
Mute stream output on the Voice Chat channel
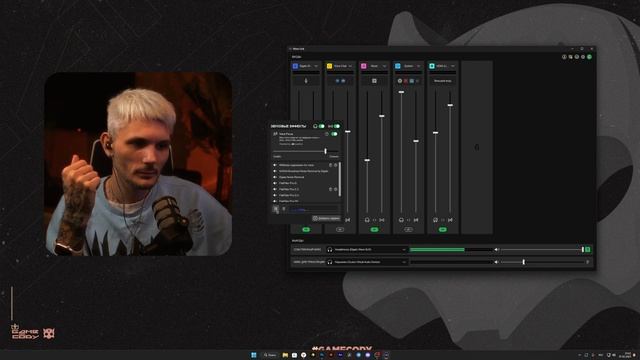tap(348, 220)
